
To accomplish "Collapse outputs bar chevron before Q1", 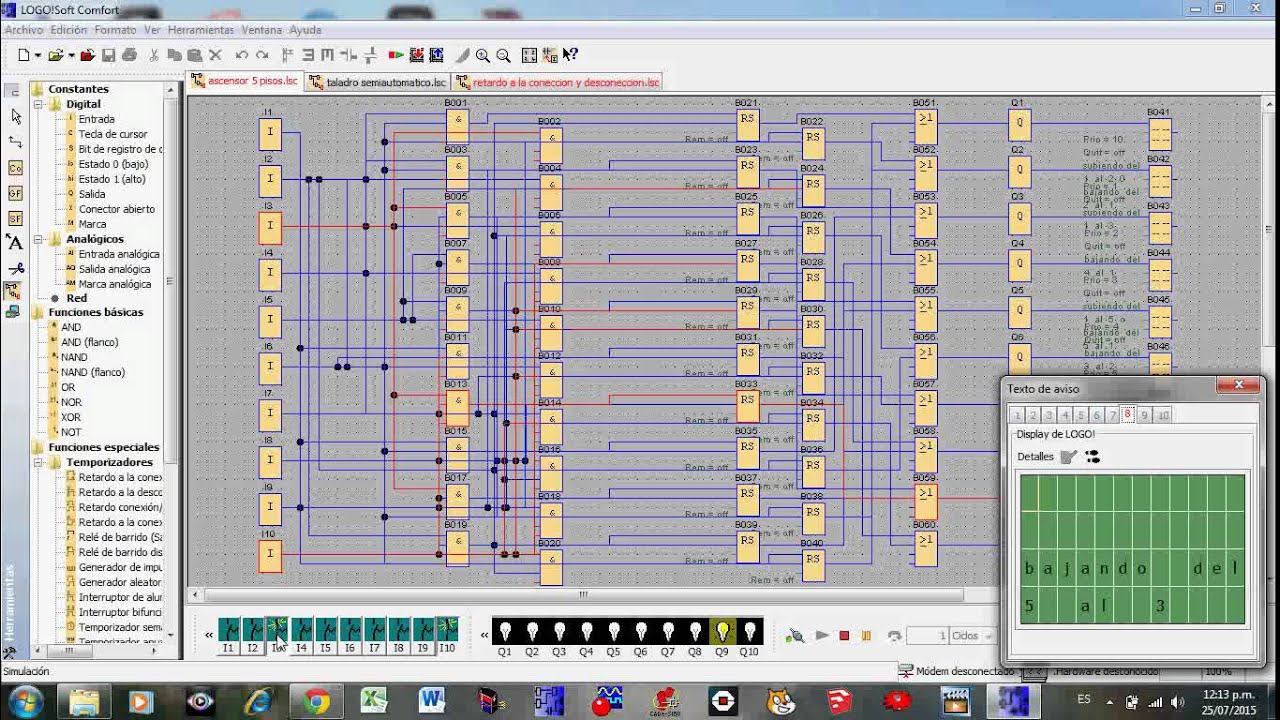I will (484, 635).
